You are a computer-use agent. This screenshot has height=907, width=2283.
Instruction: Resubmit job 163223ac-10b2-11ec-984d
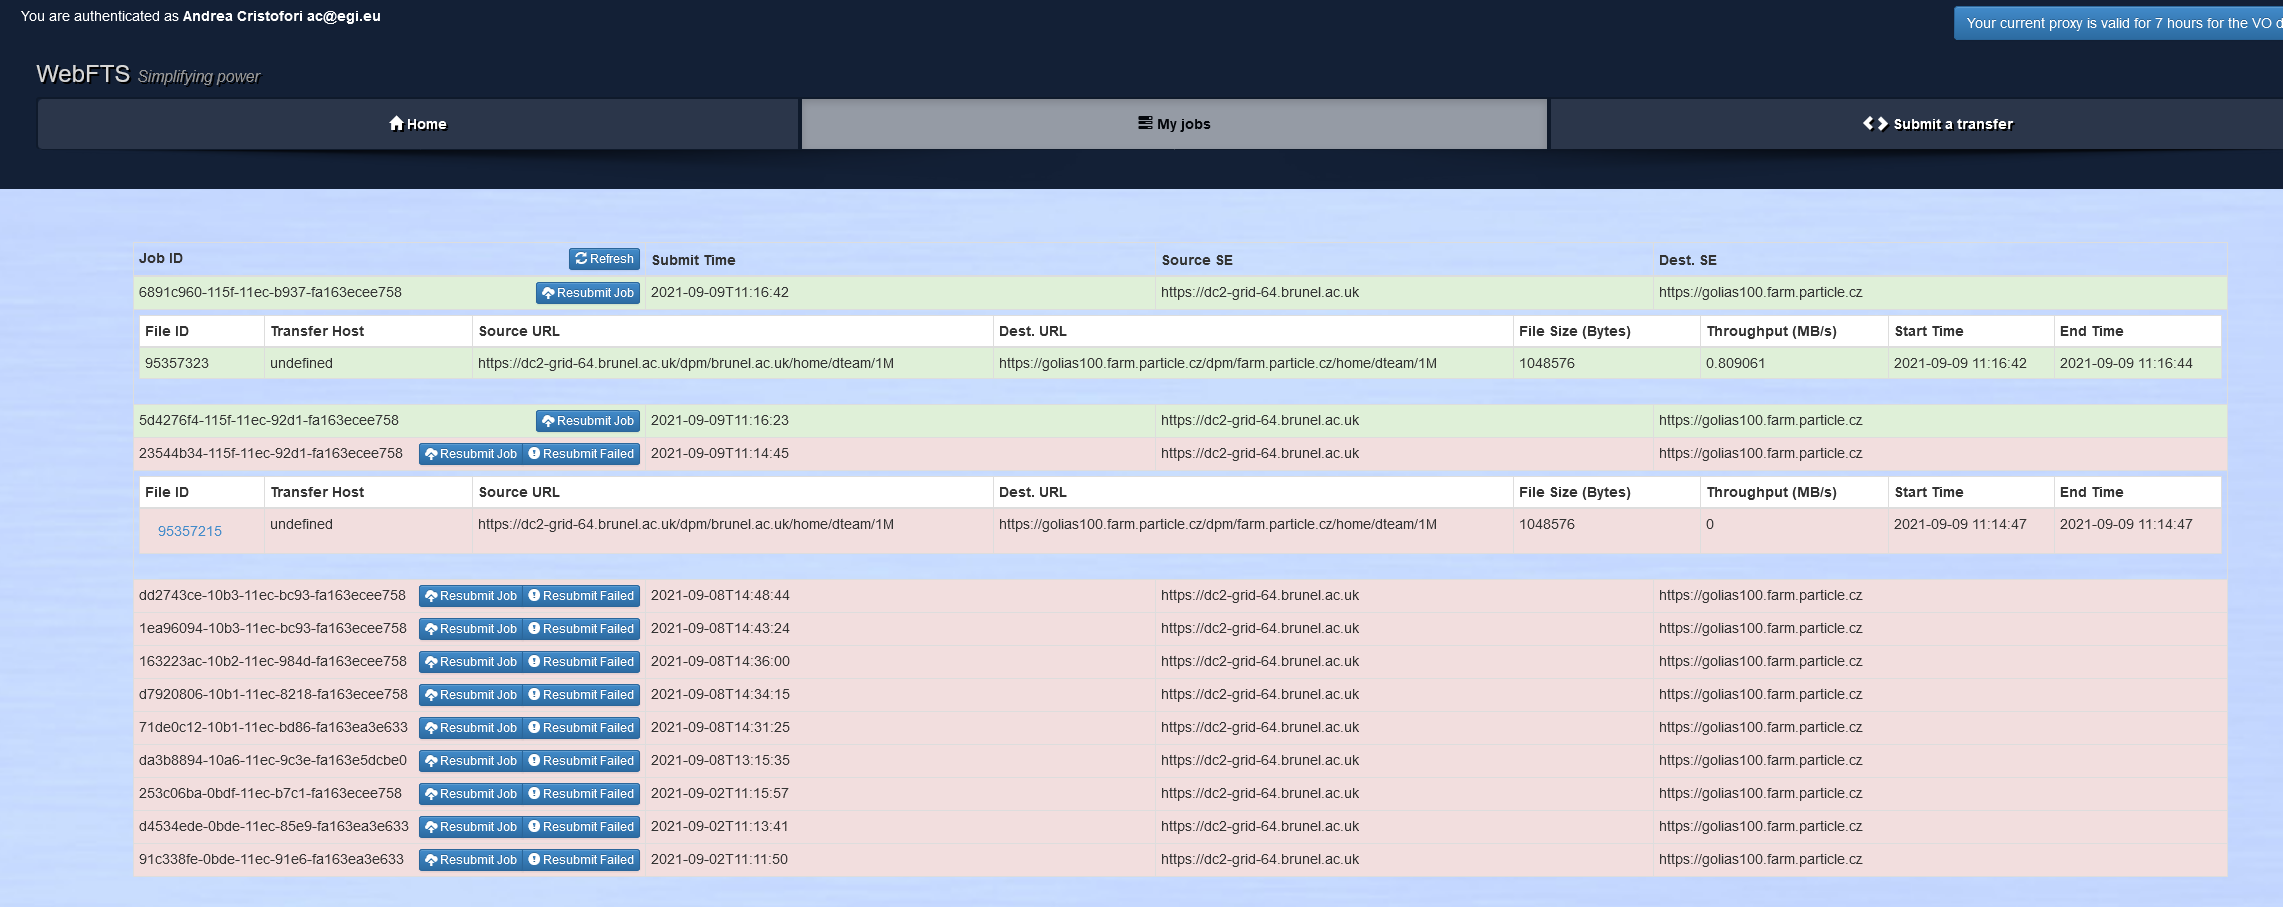click(x=471, y=662)
